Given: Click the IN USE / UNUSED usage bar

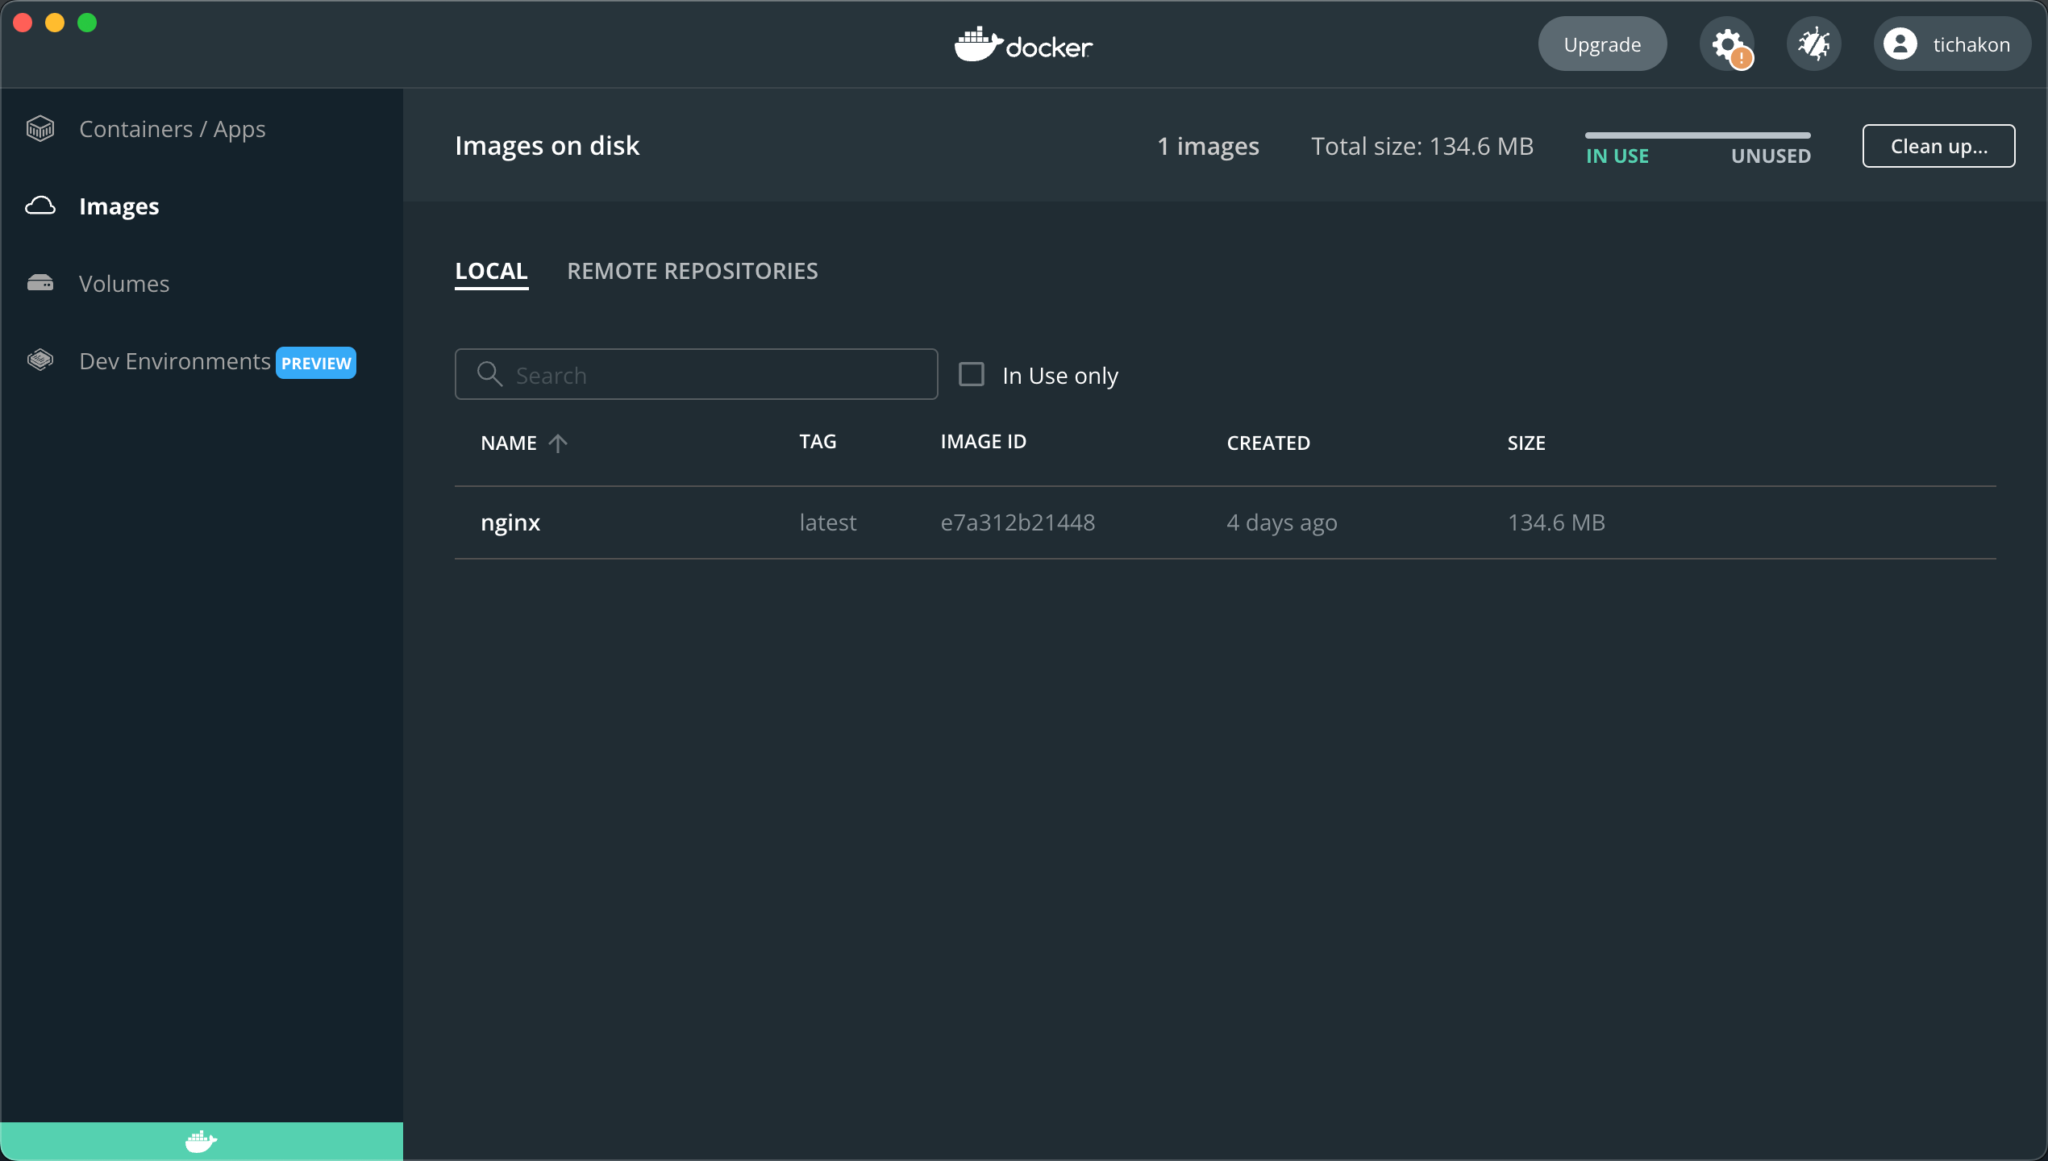Looking at the screenshot, I should click(x=1697, y=135).
